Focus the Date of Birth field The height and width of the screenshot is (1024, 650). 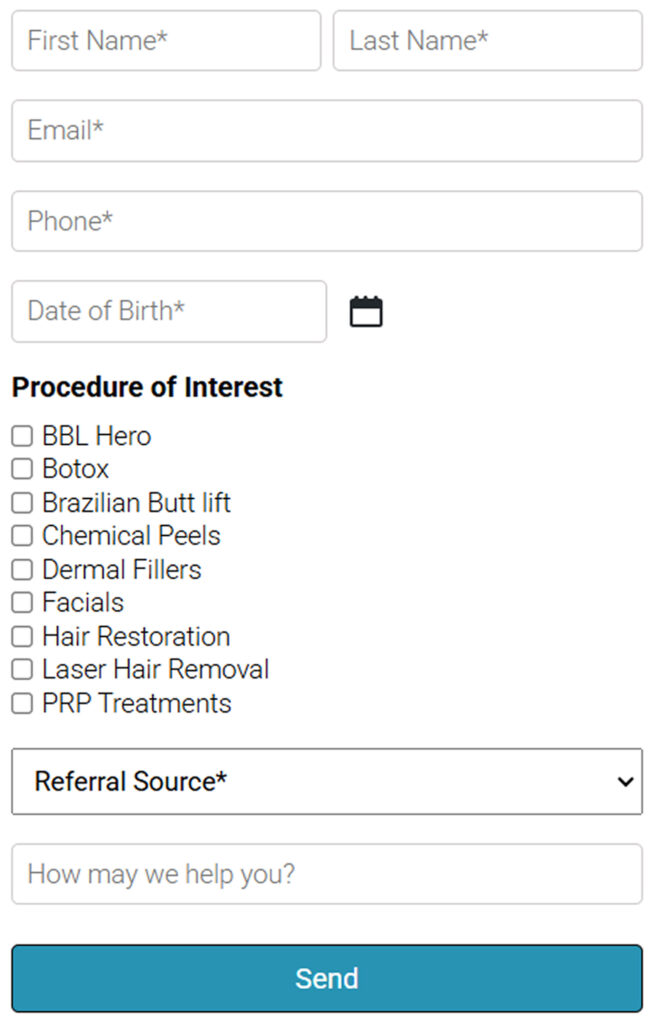click(168, 311)
